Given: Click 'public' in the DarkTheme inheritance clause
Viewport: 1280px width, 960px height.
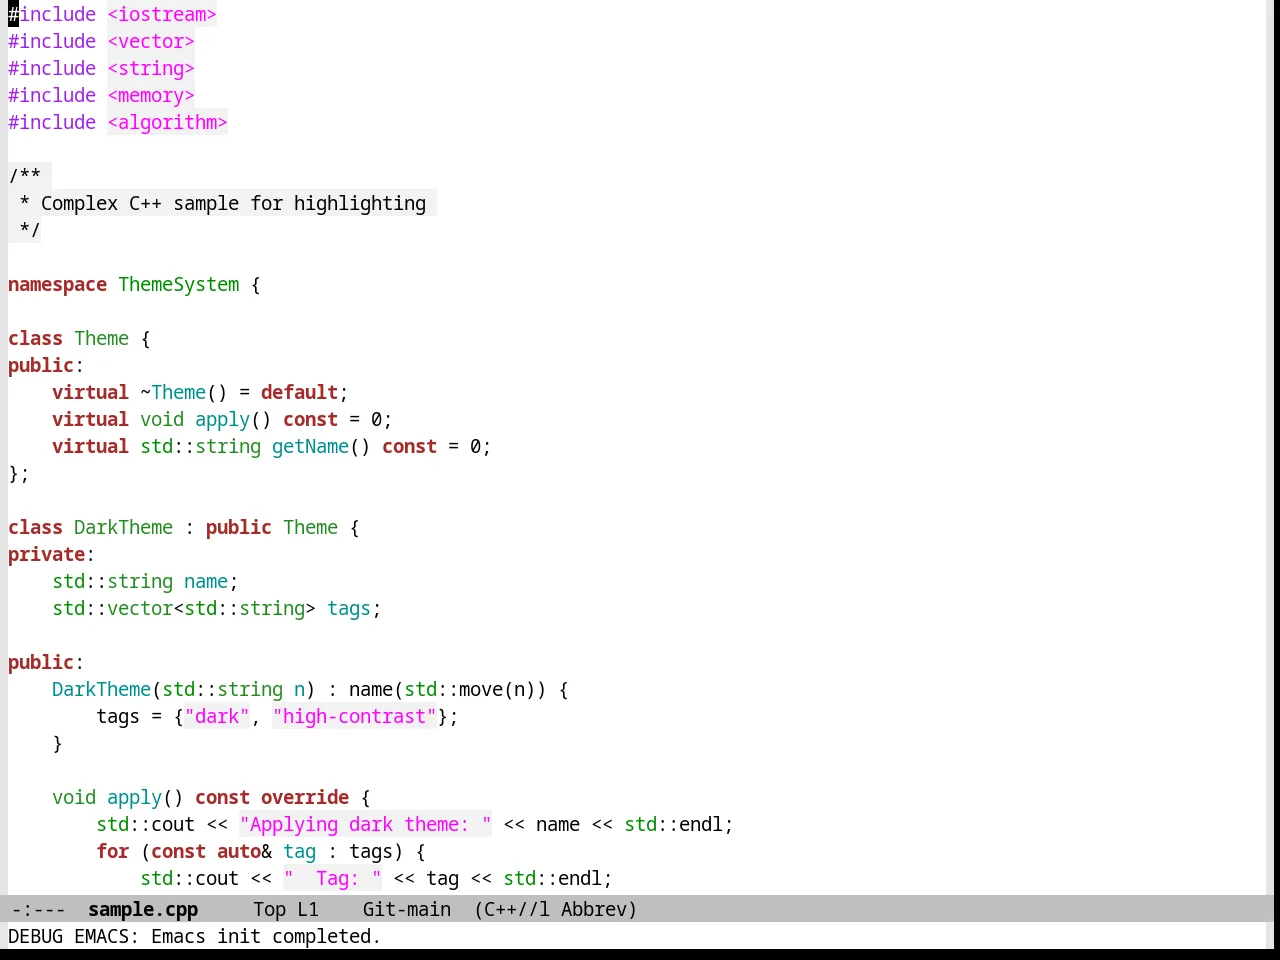Looking at the screenshot, I should pyautogui.click(x=239, y=527).
